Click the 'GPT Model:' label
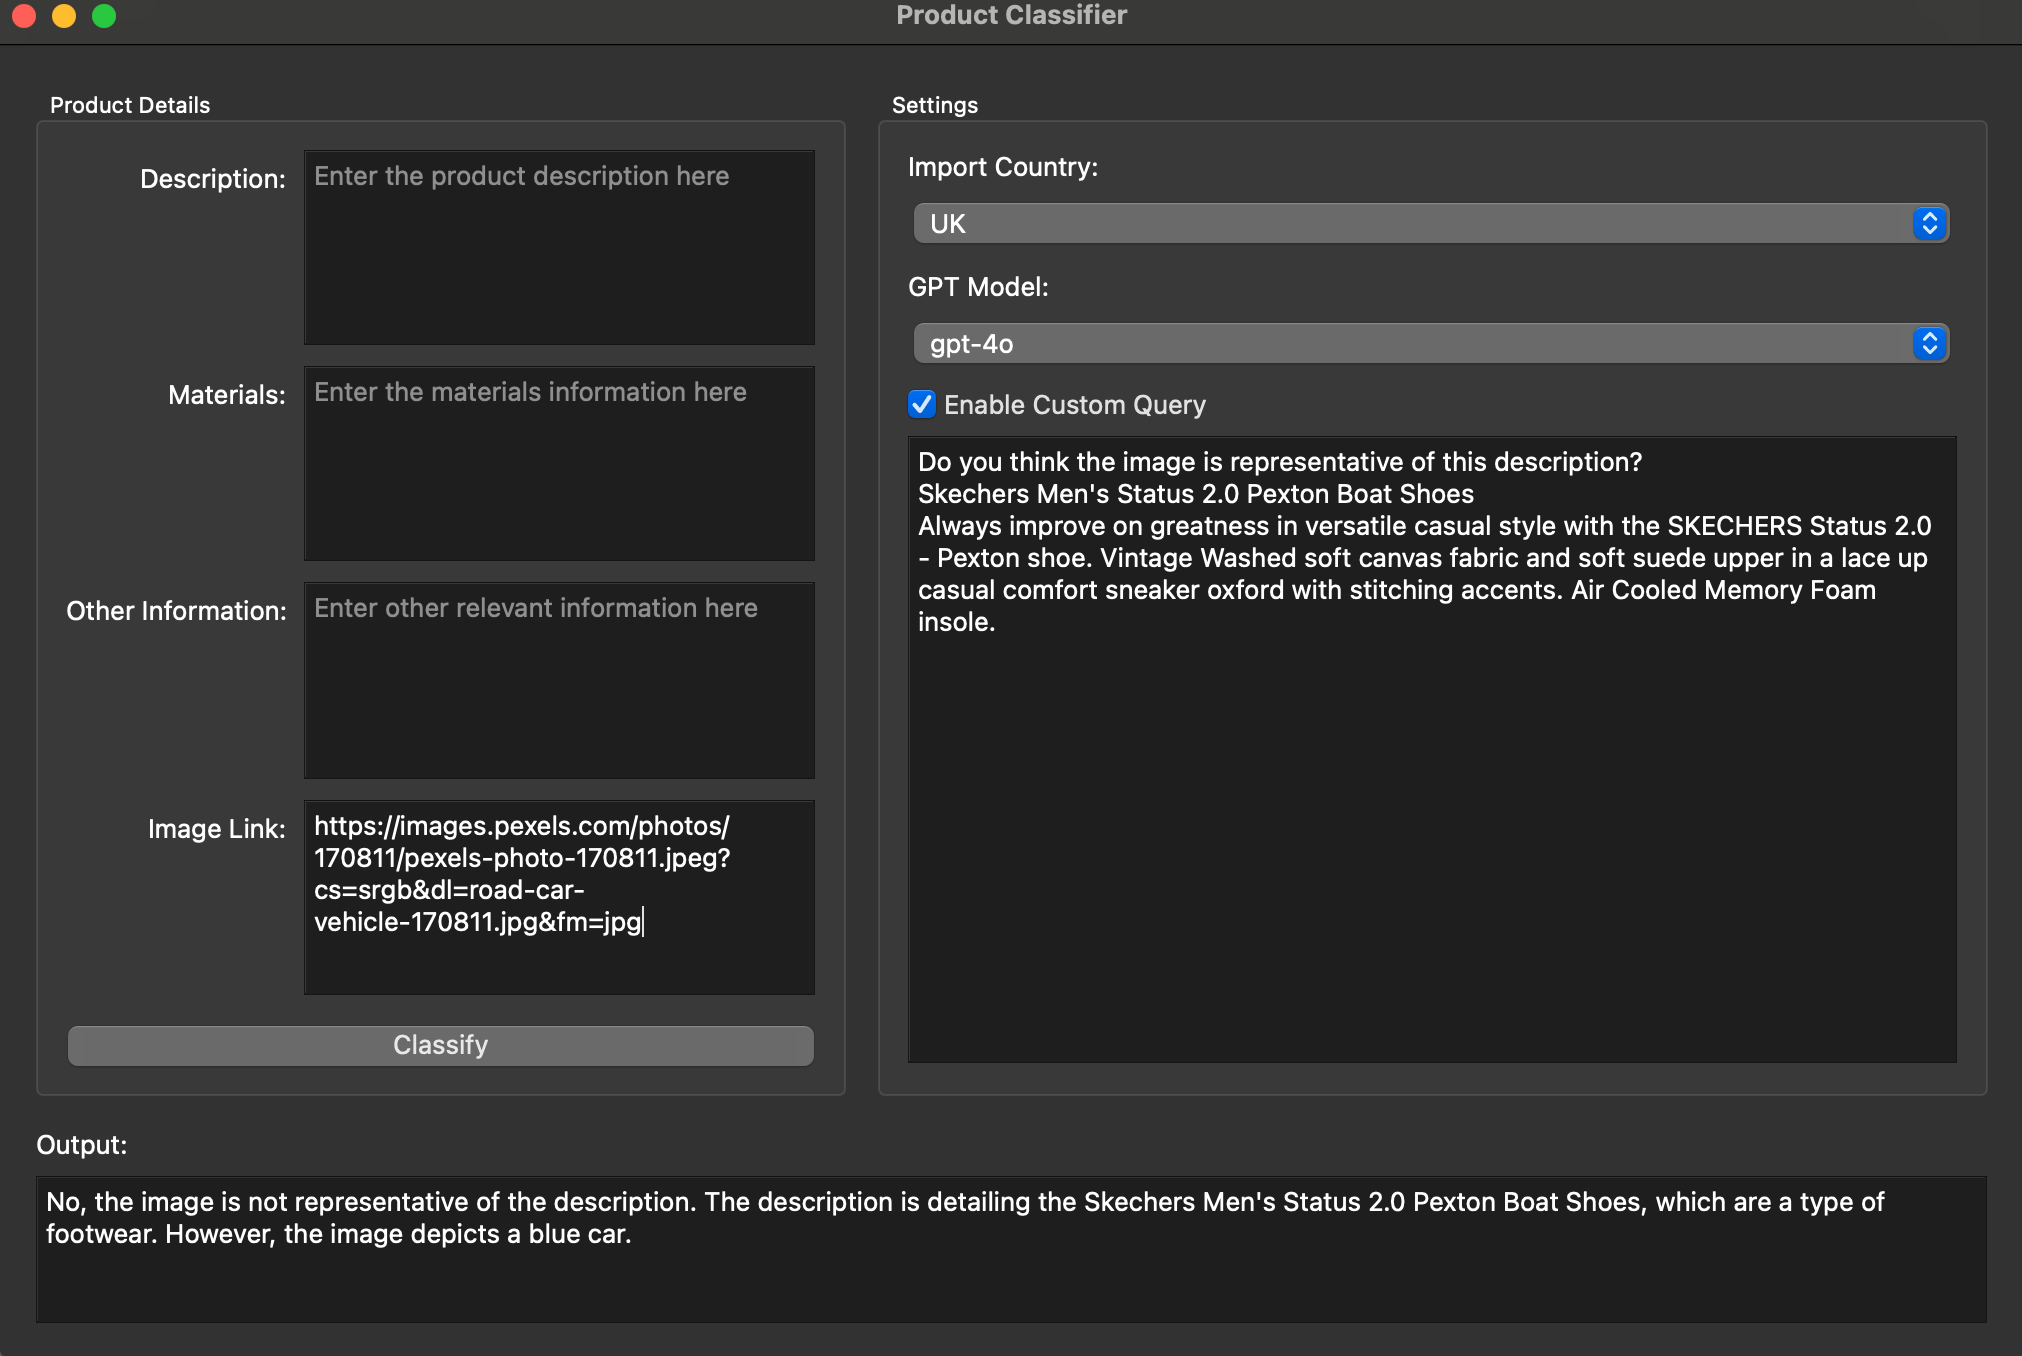Viewport: 2022px width, 1356px height. click(978, 287)
